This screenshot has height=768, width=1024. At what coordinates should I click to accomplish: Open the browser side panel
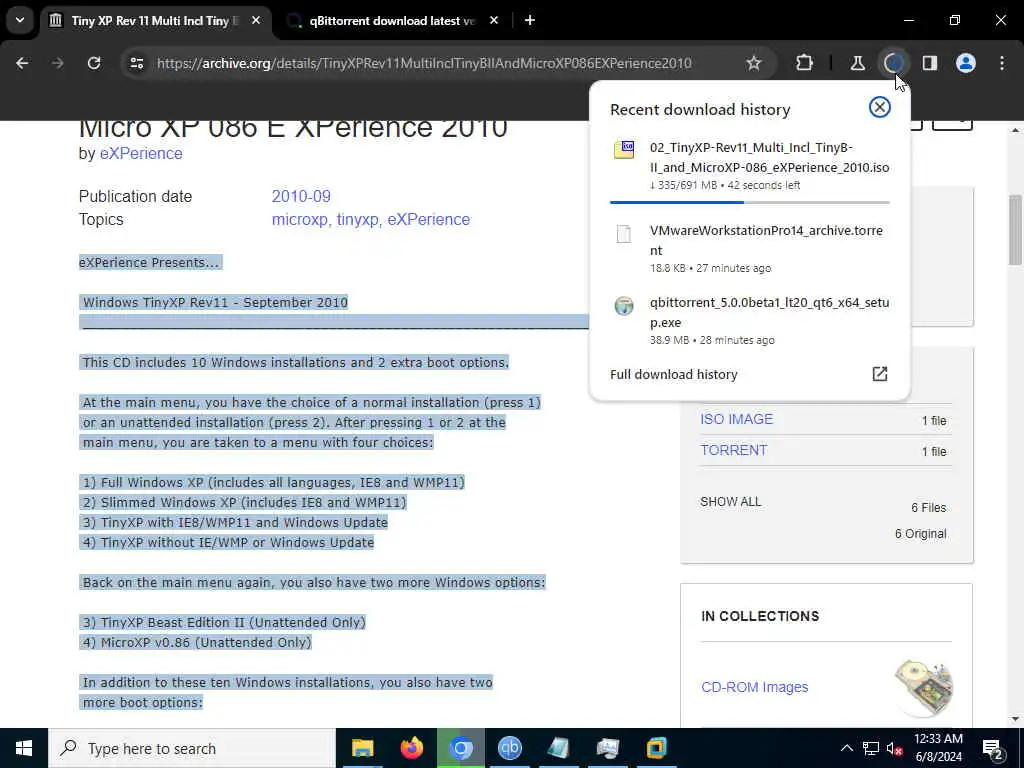click(x=930, y=63)
